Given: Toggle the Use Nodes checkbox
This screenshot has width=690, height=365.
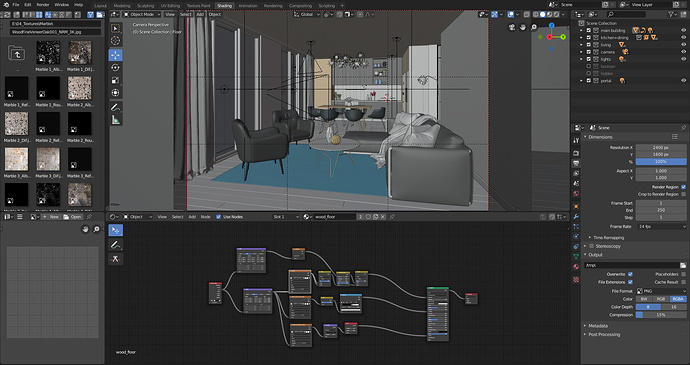Looking at the screenshot, I should (x=219, y=217).
